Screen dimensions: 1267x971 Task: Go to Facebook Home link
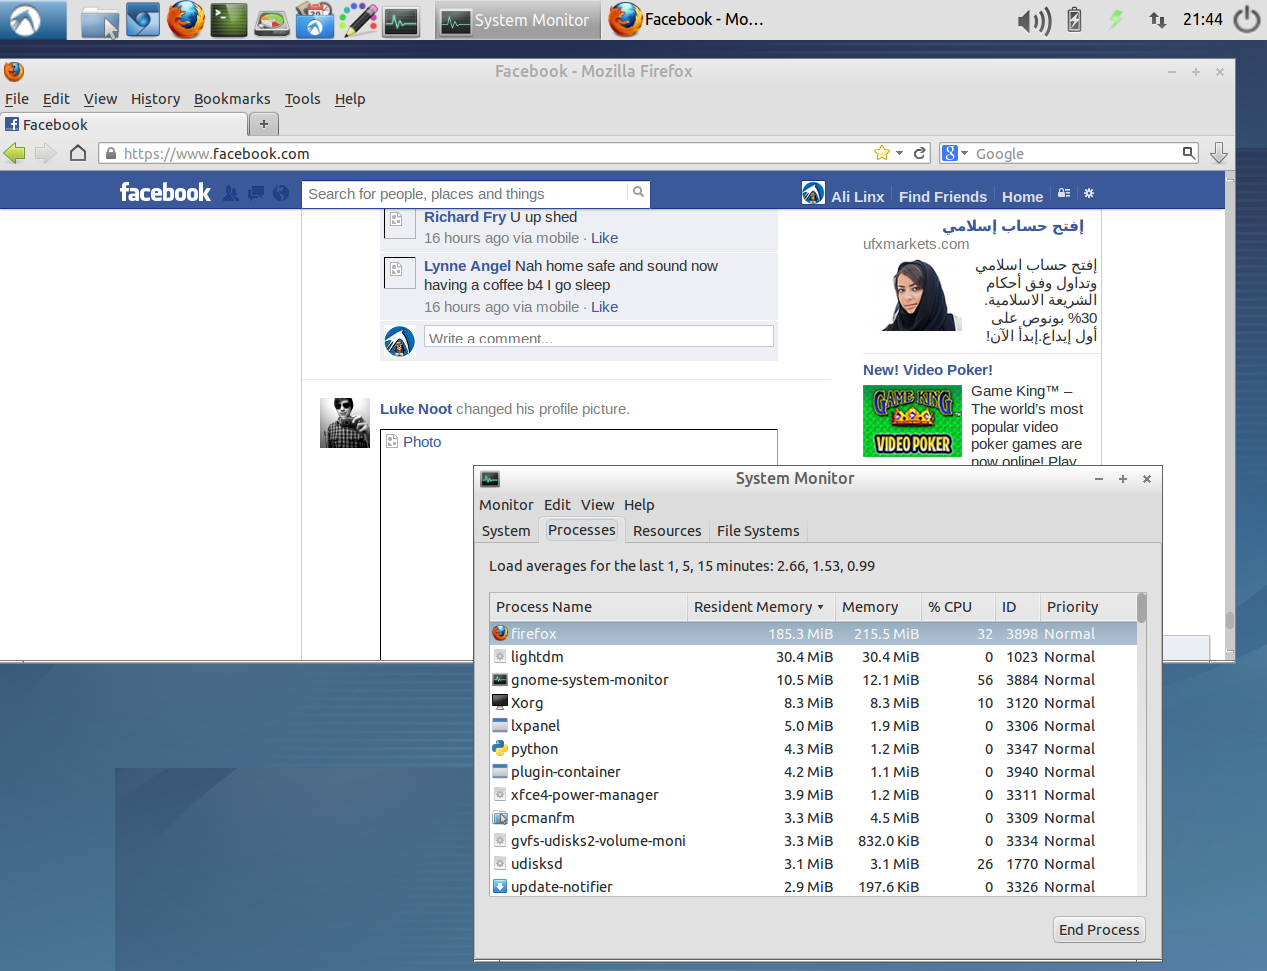point(1022,196)
